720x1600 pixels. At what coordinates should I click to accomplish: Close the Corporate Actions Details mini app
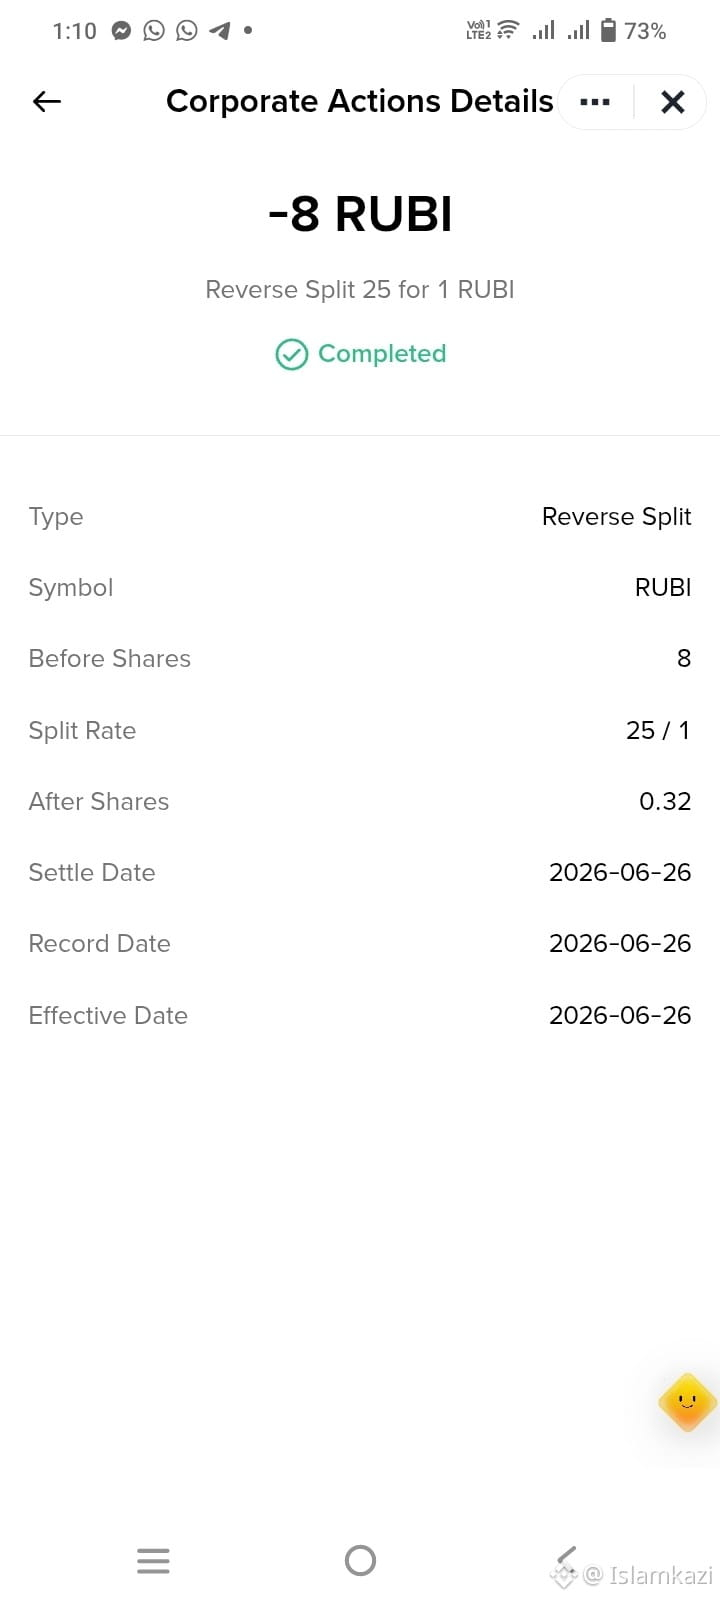click(673, 102)
